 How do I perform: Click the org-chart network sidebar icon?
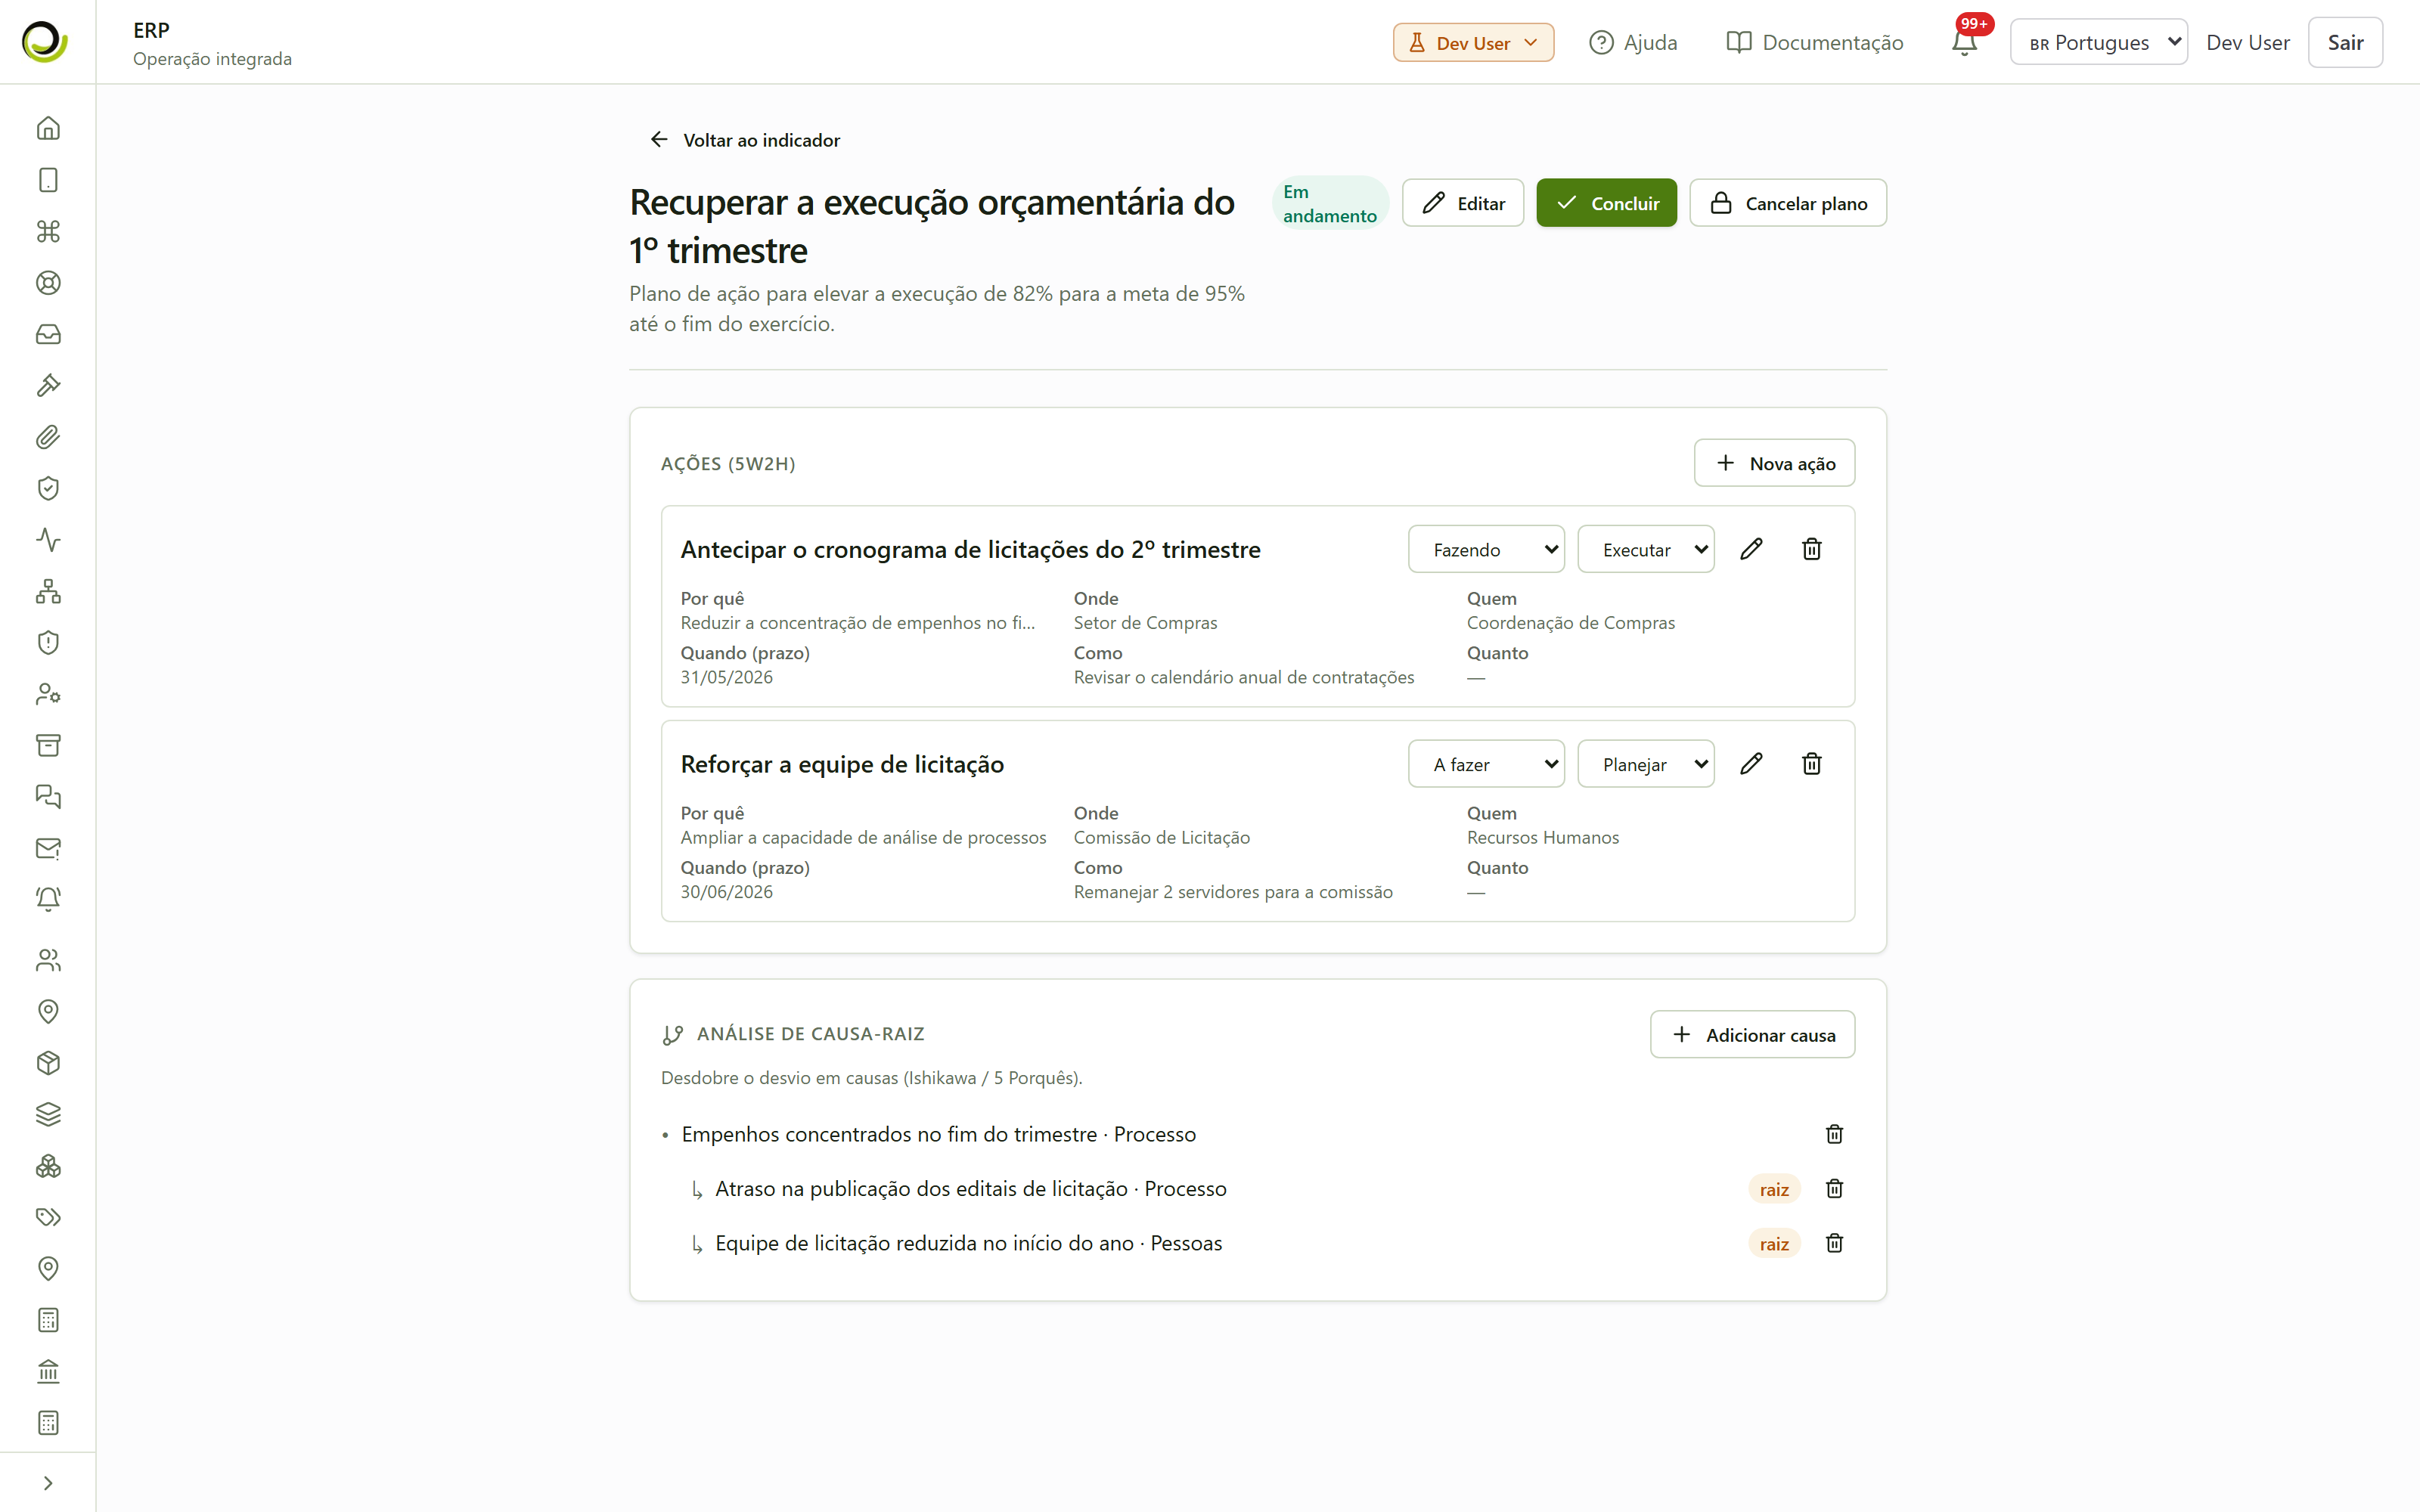(x=48, y=591)
